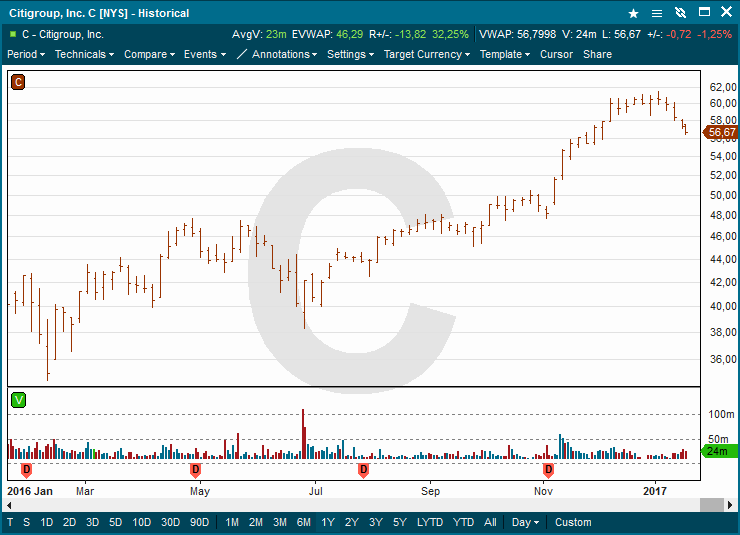Open the Annotations dropdown

coord(284,54)
